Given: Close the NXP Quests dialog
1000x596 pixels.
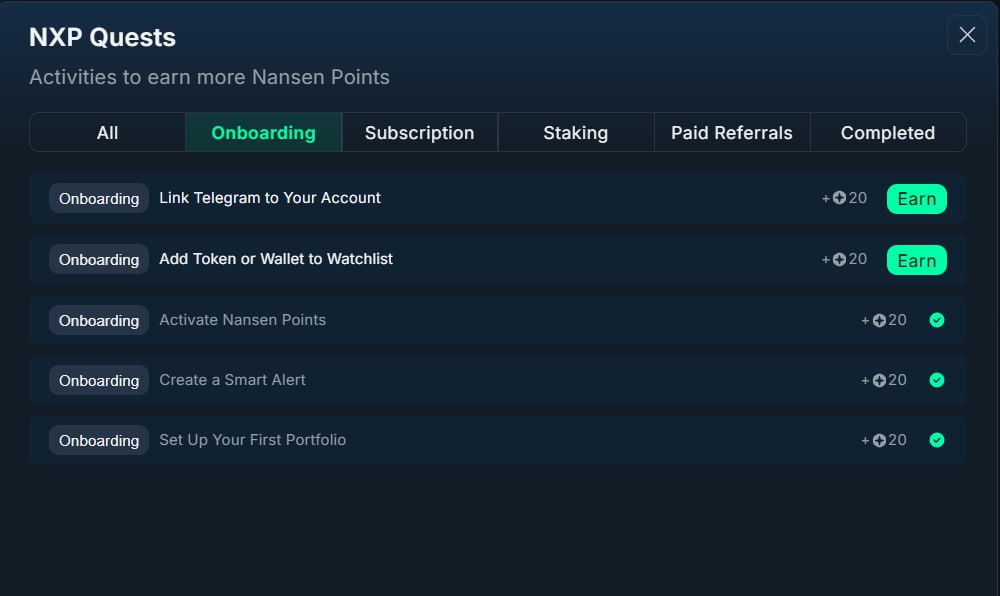Looking at the screenshot, I should tap(967, 35).
